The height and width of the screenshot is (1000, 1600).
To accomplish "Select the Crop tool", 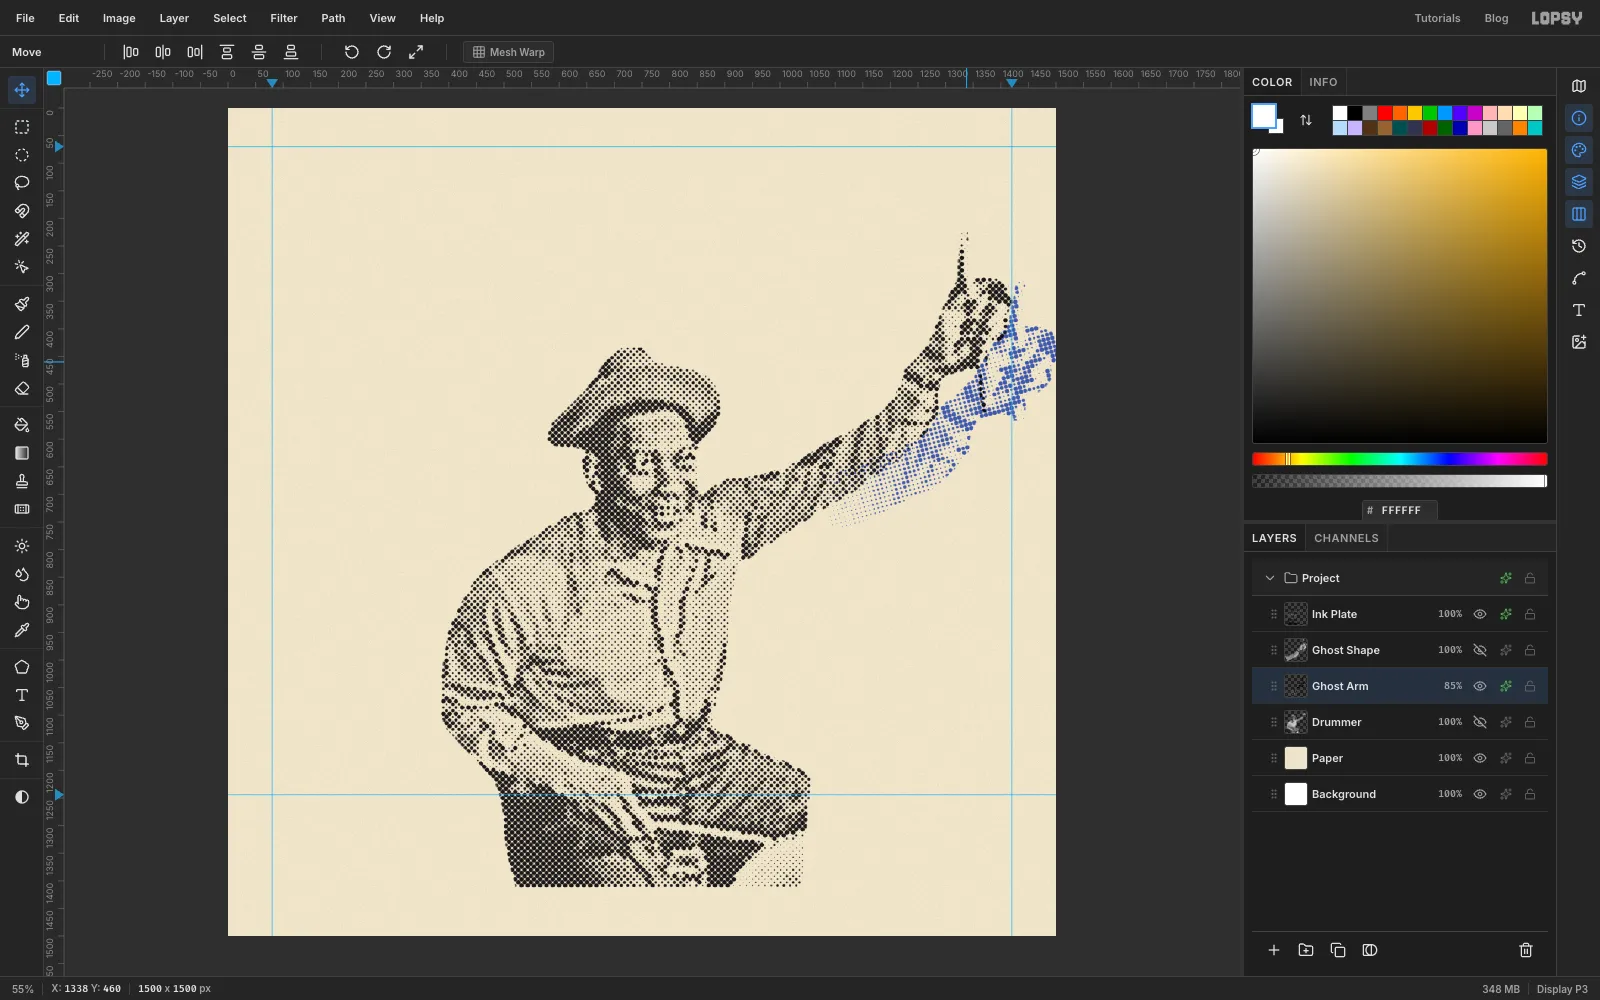I will coord(22,760).
